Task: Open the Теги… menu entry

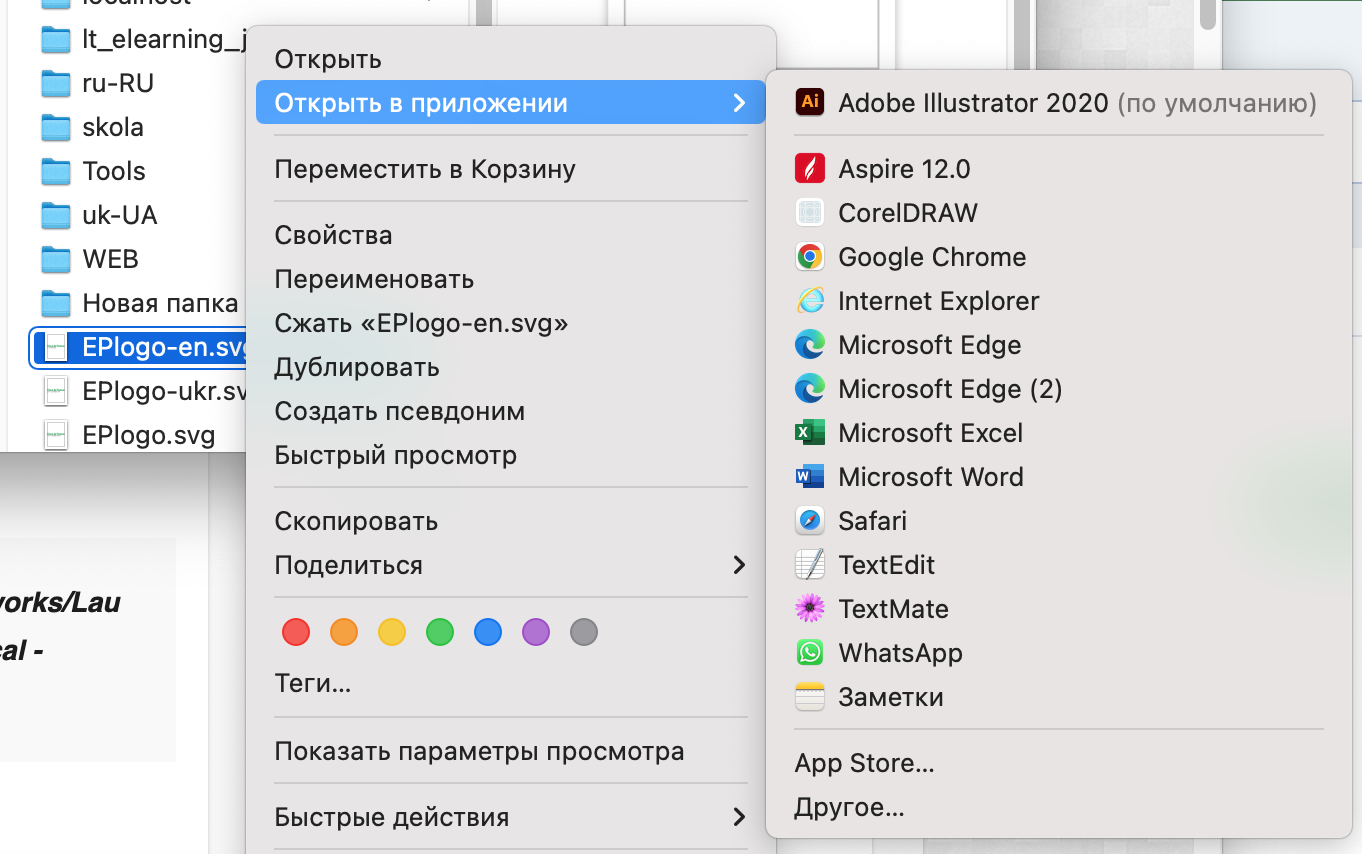Action: click(511, 685)
